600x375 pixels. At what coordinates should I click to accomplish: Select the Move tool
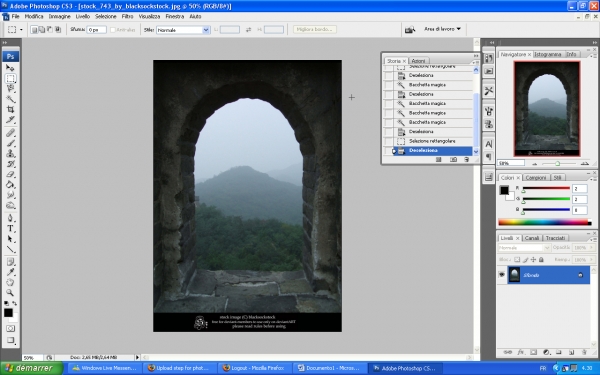(x=10, y=68)
